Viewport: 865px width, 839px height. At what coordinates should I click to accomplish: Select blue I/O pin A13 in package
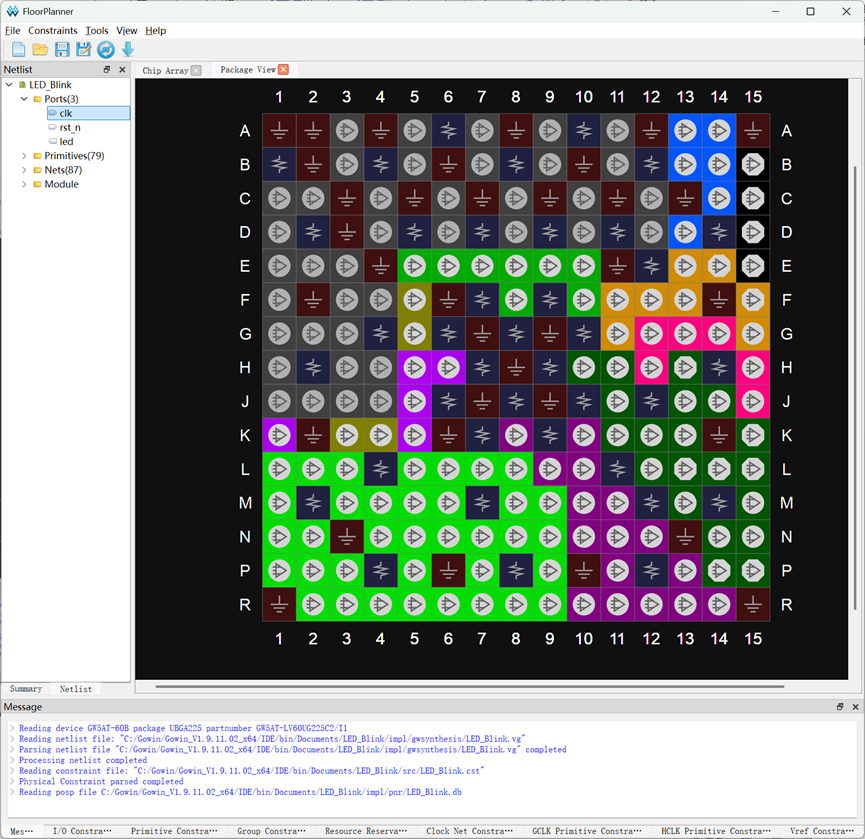tap(685, 131)
